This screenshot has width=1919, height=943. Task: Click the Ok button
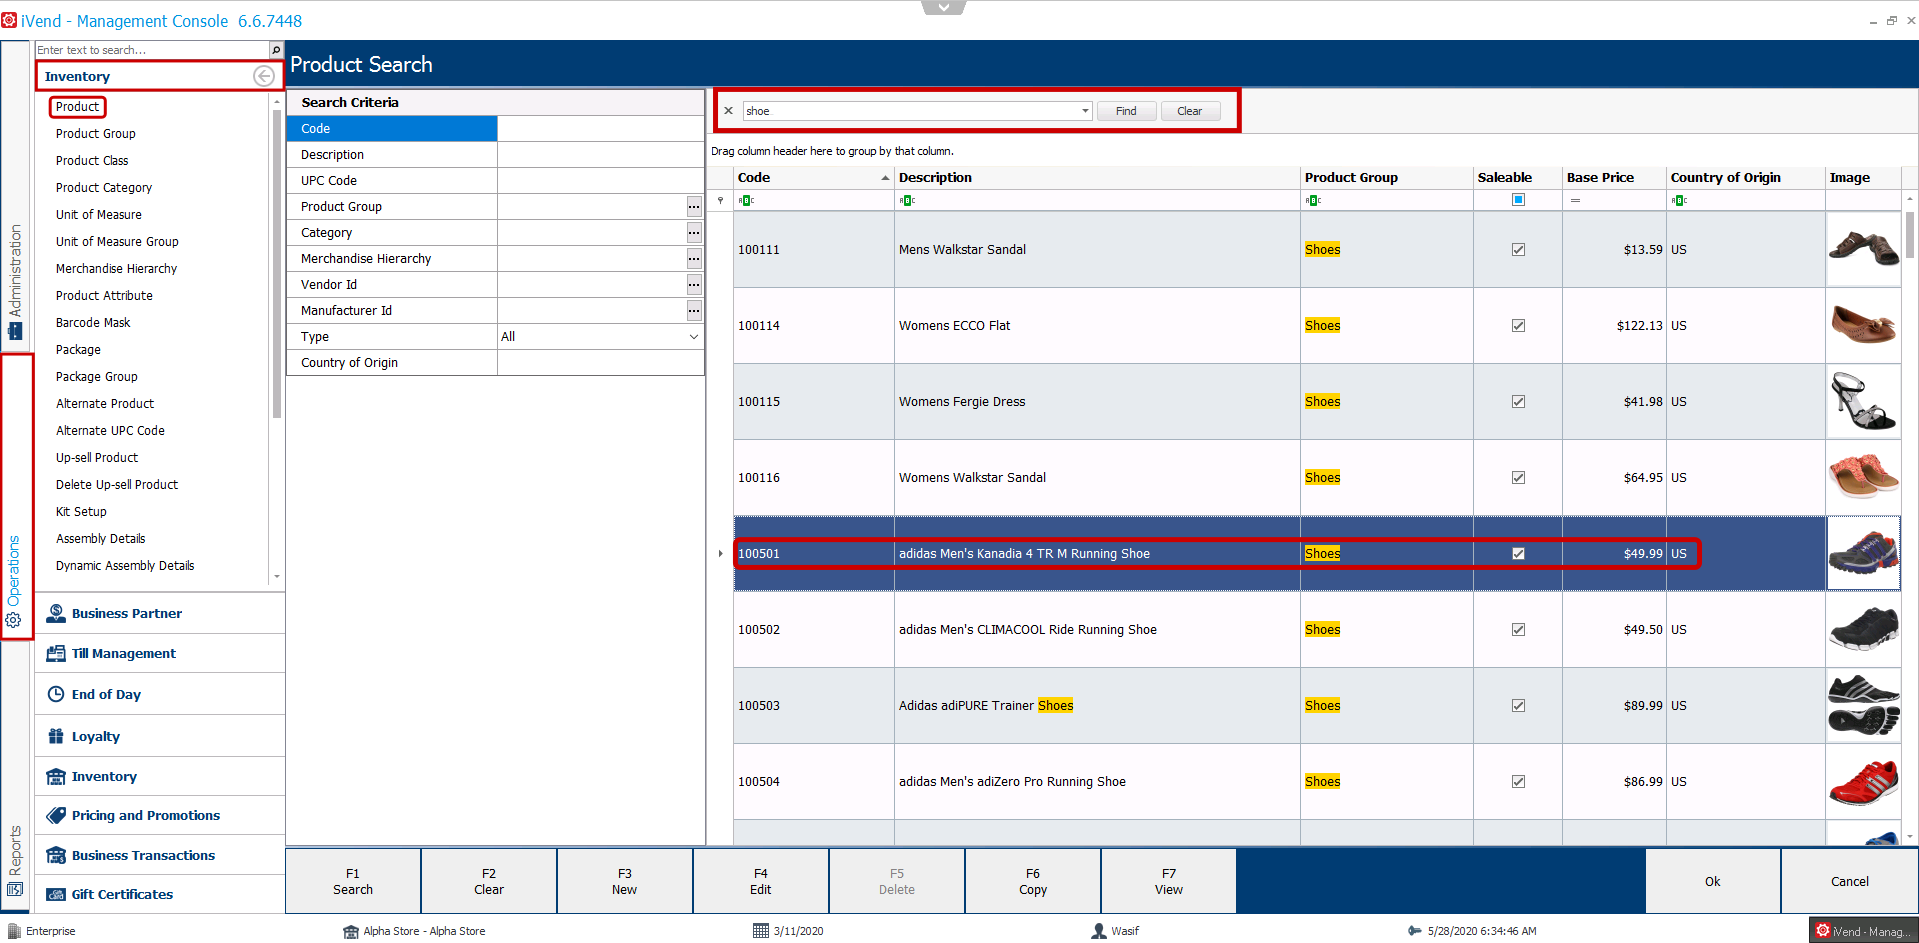point(1713,881)
